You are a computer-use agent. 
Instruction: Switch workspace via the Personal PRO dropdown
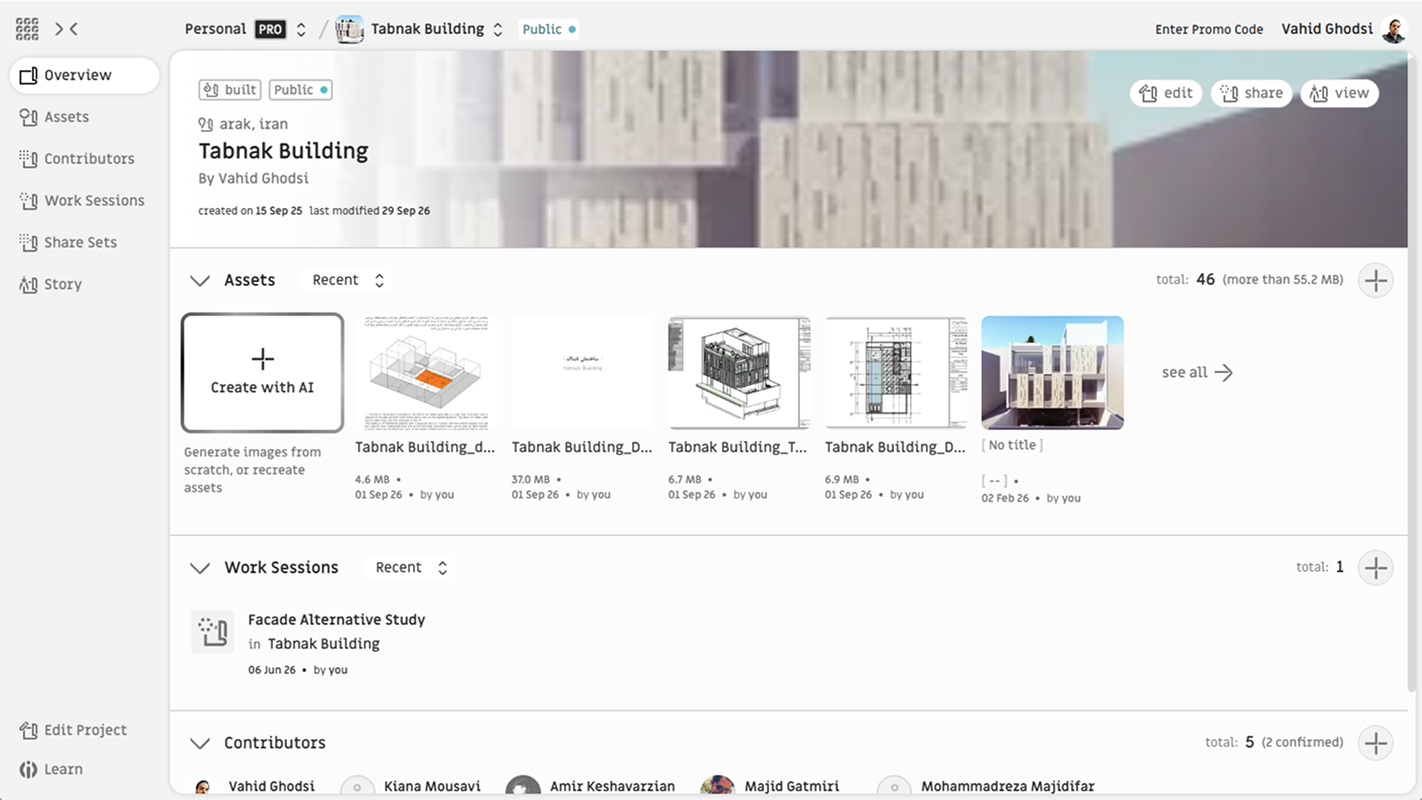point(245,29)
